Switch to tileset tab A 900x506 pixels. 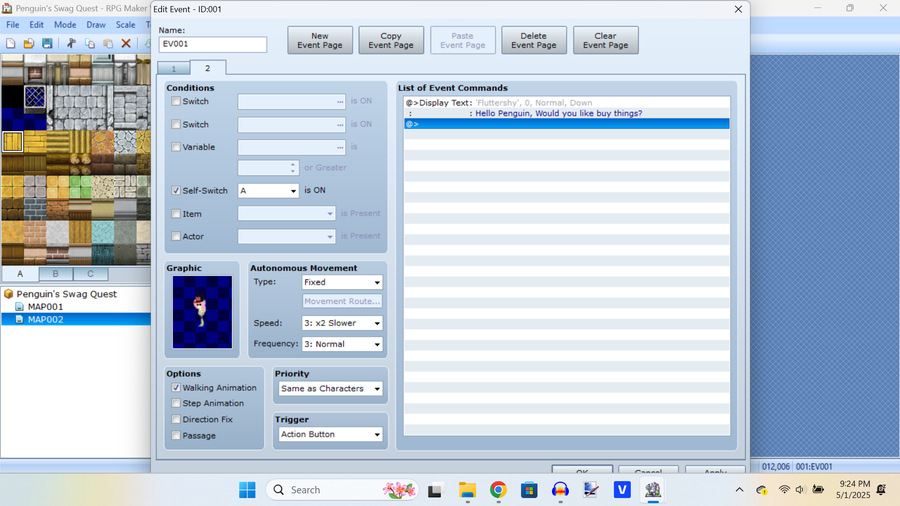(x=20, y=274)
